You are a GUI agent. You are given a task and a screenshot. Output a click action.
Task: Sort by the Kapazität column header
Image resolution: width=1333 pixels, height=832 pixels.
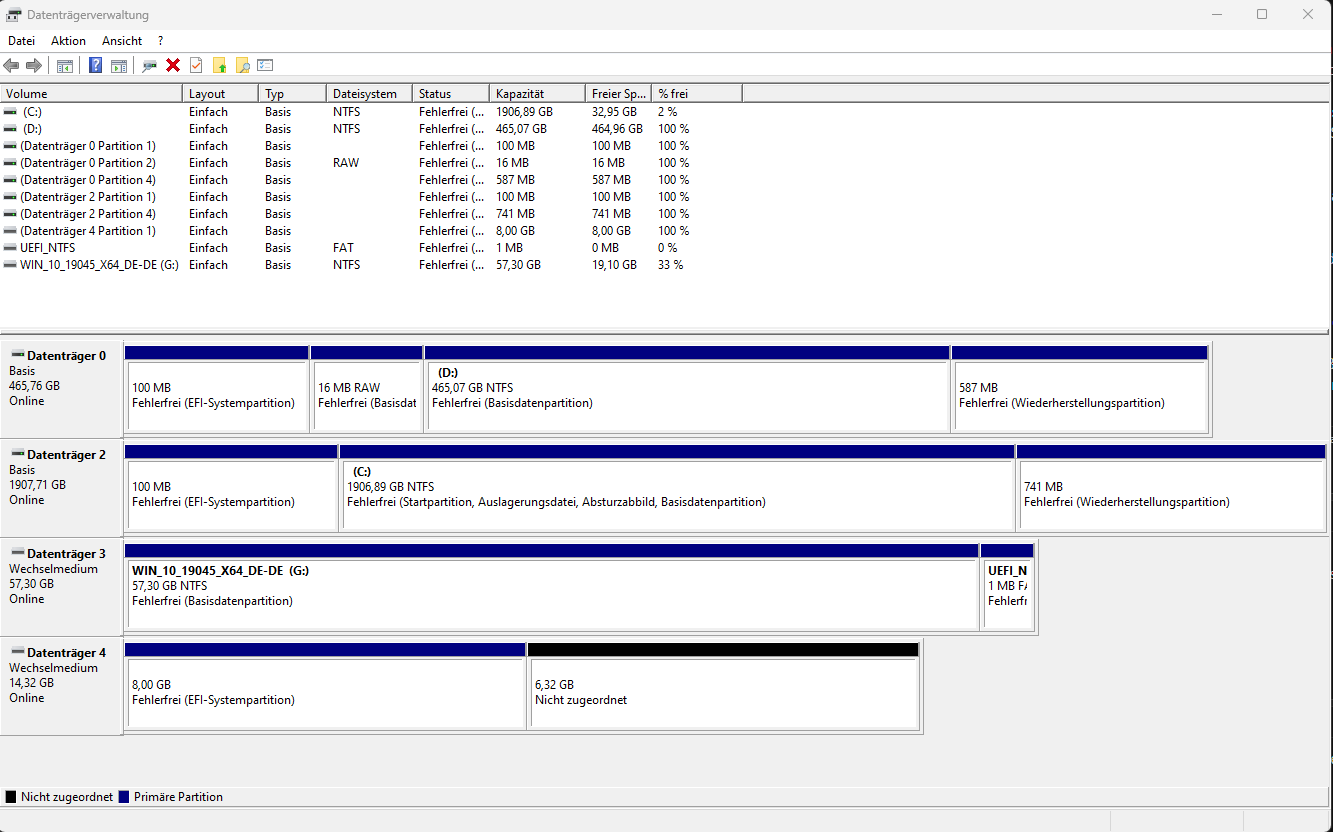[537, 93]
